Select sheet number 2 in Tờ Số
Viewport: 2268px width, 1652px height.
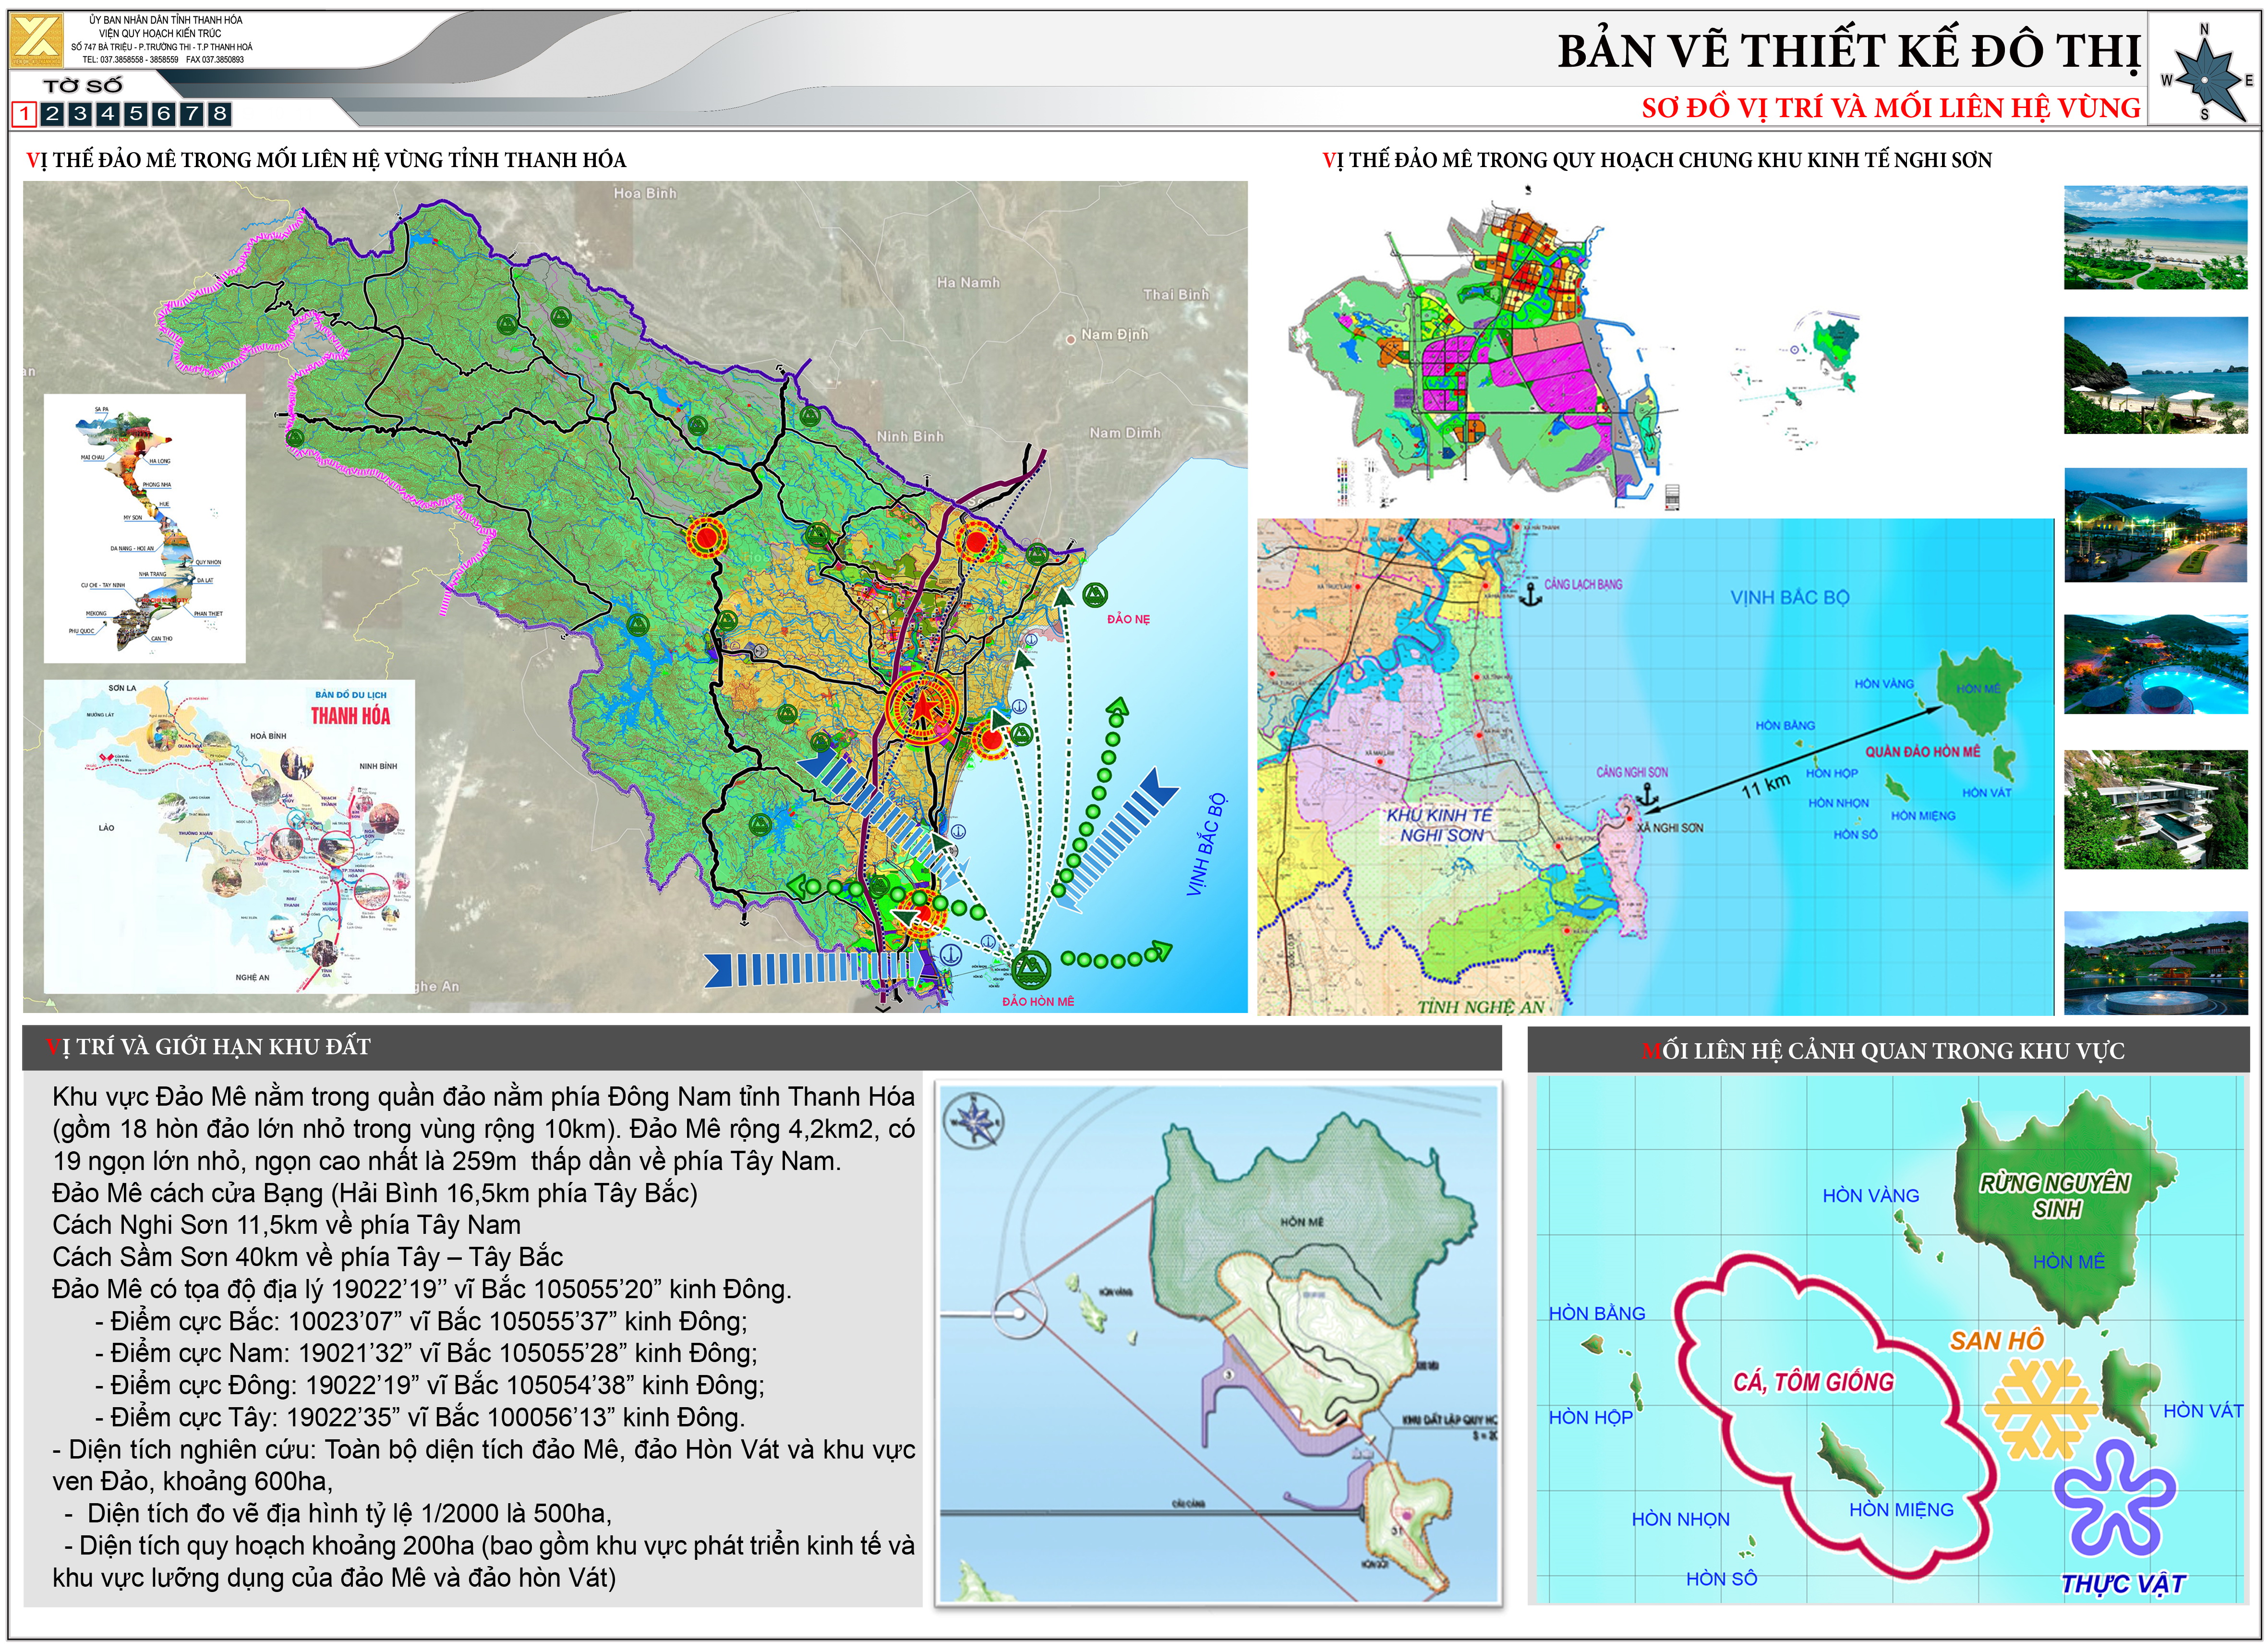click(52, 114)
